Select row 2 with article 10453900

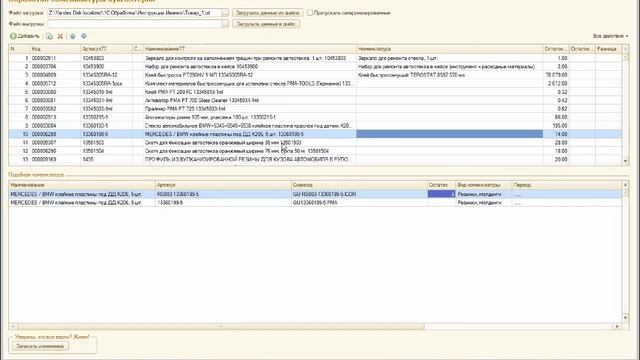coord(315,67)
